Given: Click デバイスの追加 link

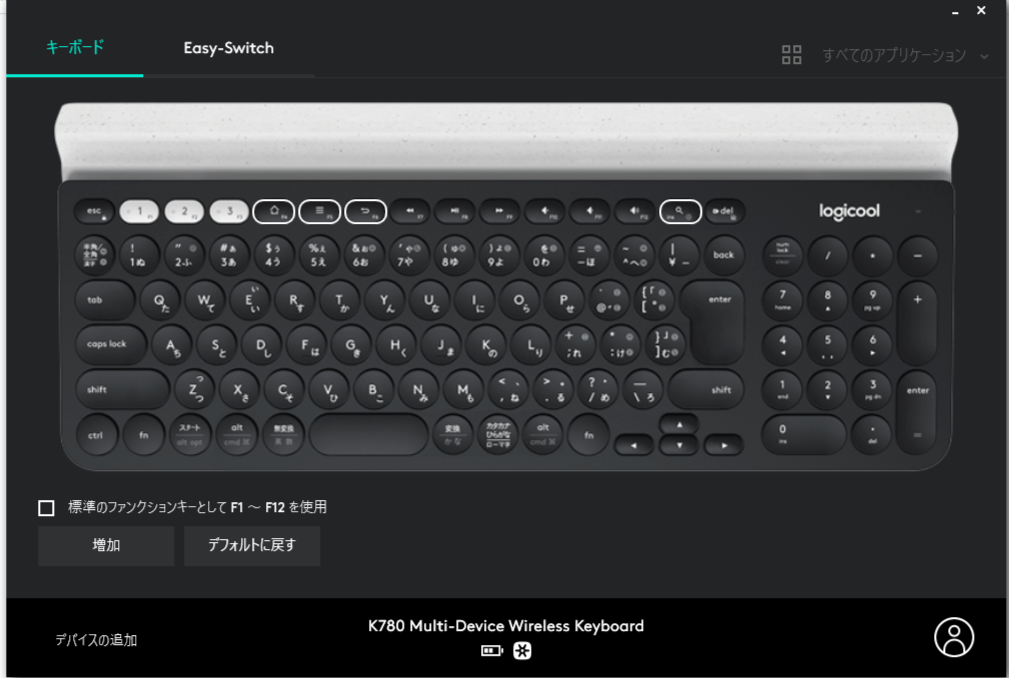Looking at the screenshot, I should [96, 640].
